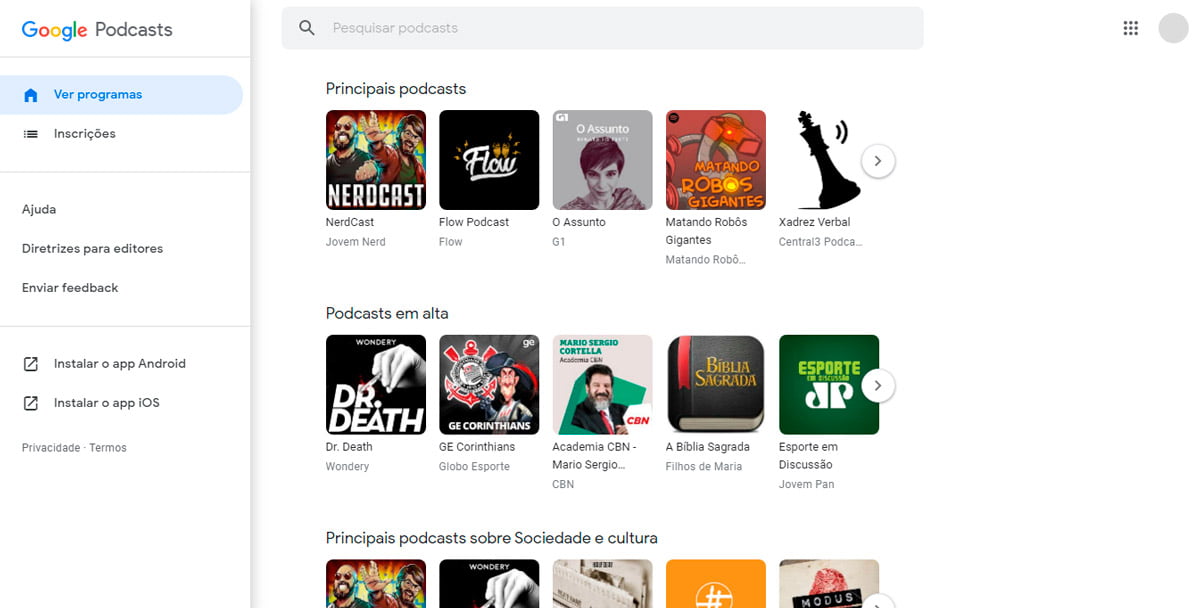Screen dimensions: 1200x608
Task: Open the Dr. Death podcast cover
Action: pyautogui.click(x=375, y=384)
